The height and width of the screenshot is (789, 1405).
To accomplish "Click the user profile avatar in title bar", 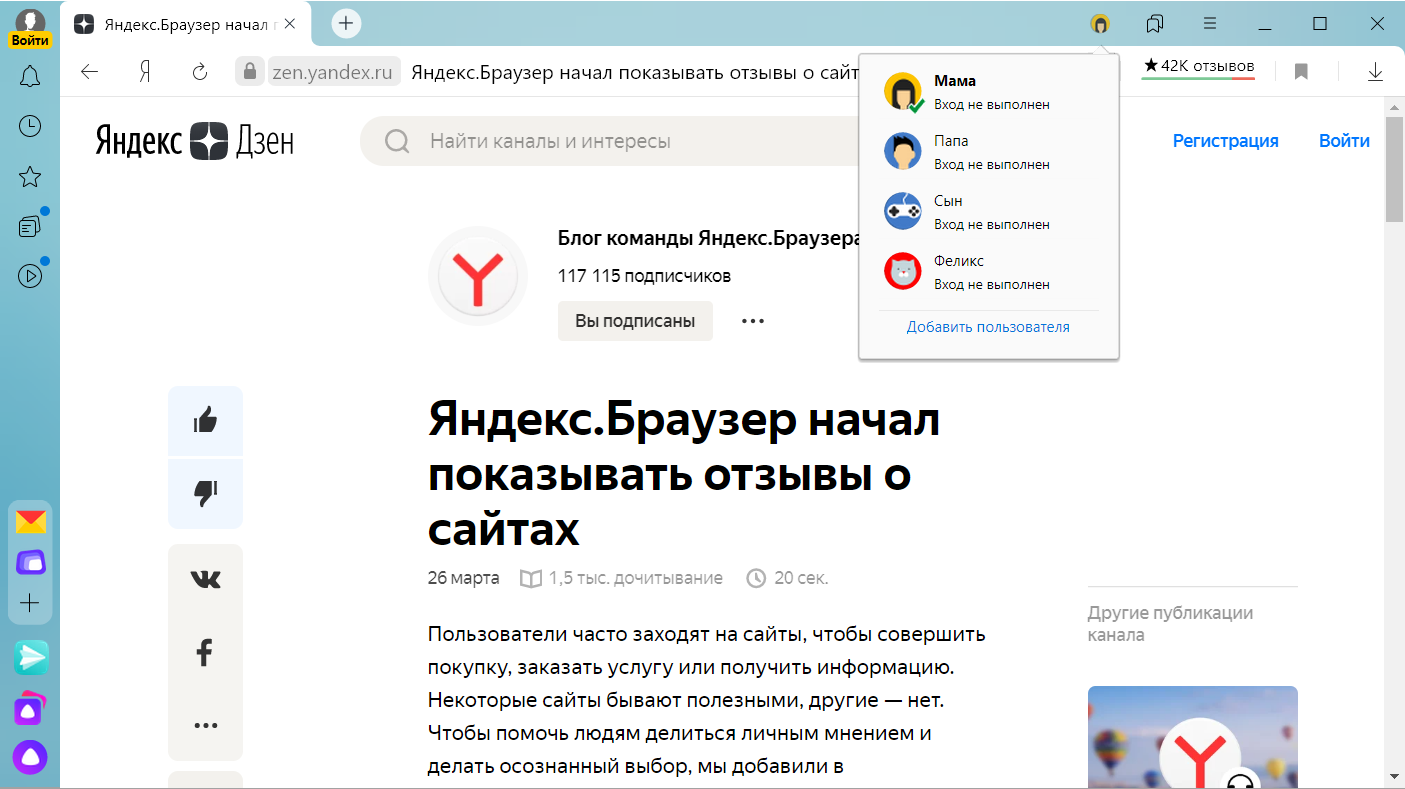I will tap(1100, 23).
